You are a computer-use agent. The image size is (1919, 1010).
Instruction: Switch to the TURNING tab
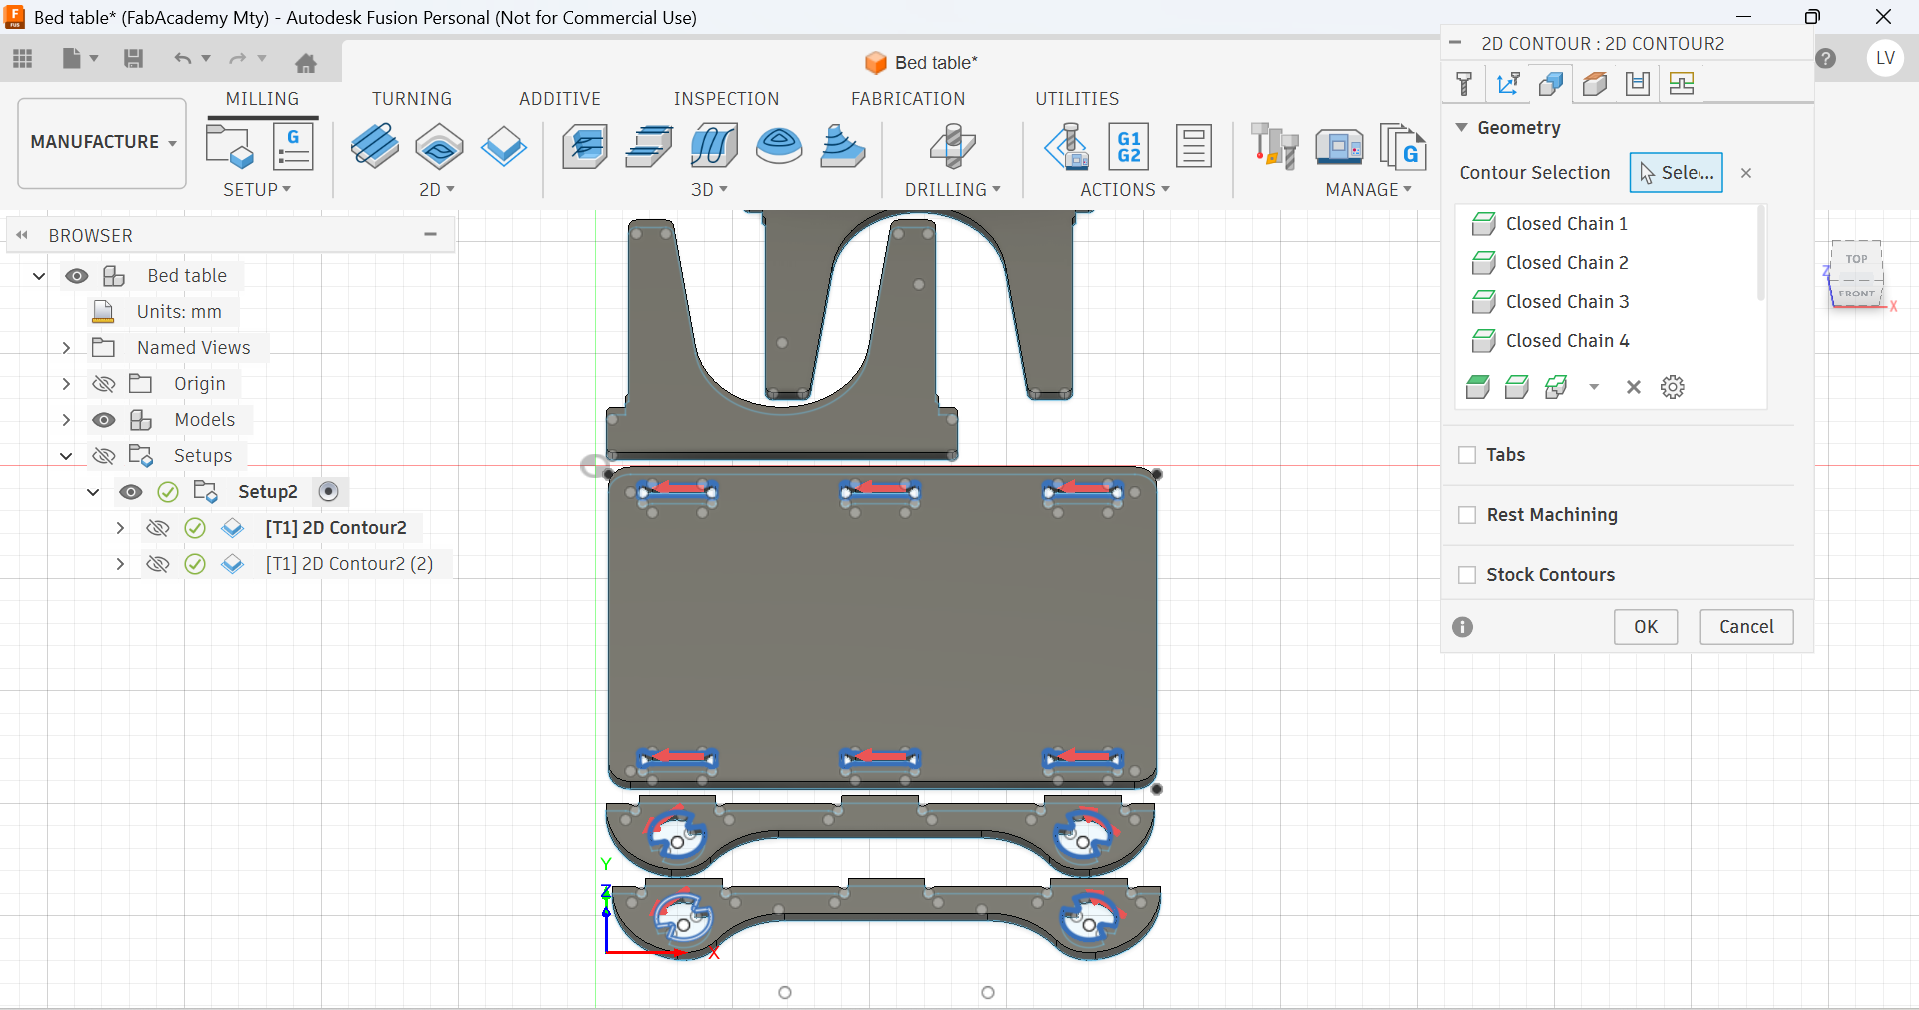coord(411,99)
